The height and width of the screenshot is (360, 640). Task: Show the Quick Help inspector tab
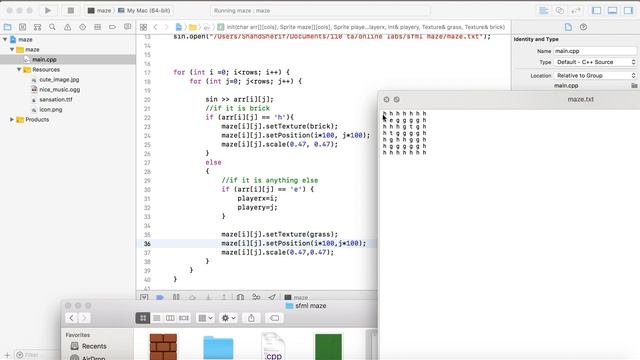point(583,27)
